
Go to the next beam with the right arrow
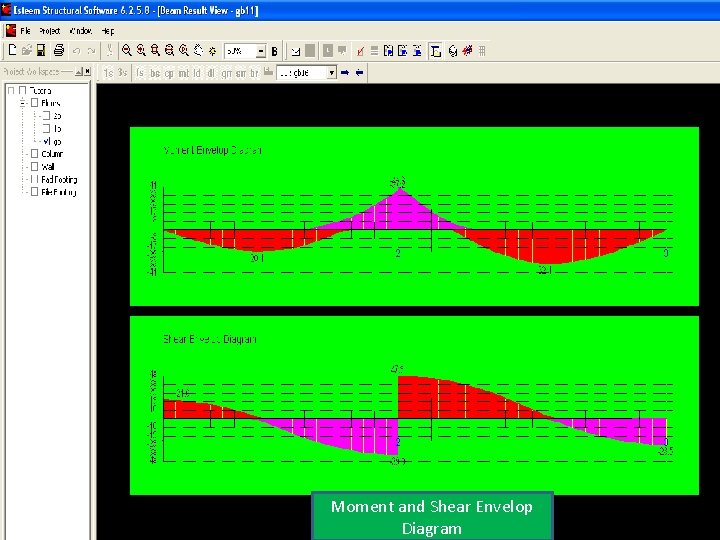[x=345, y=73]
